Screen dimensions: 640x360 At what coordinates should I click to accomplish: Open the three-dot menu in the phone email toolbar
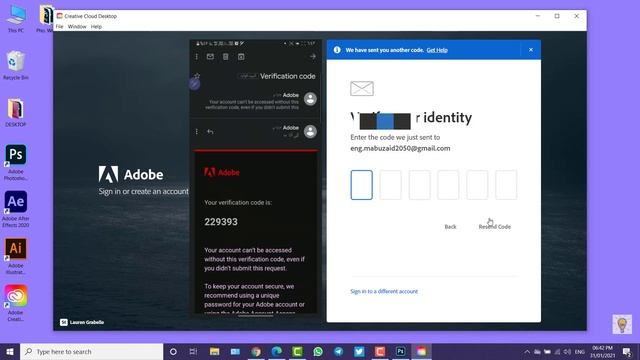[196, 57]
